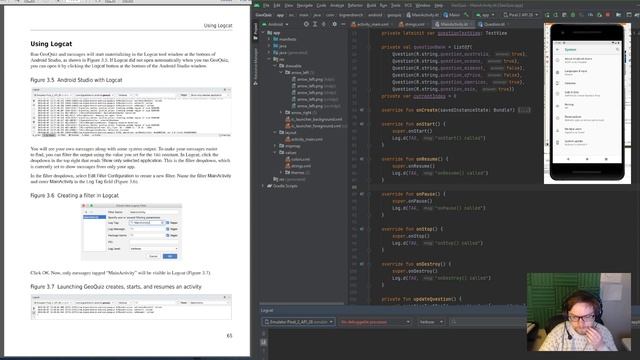The image size is (640, 360).
Task: Click the expand all icon in project panel
Action: pyautogui.click(x=315, y=24)
